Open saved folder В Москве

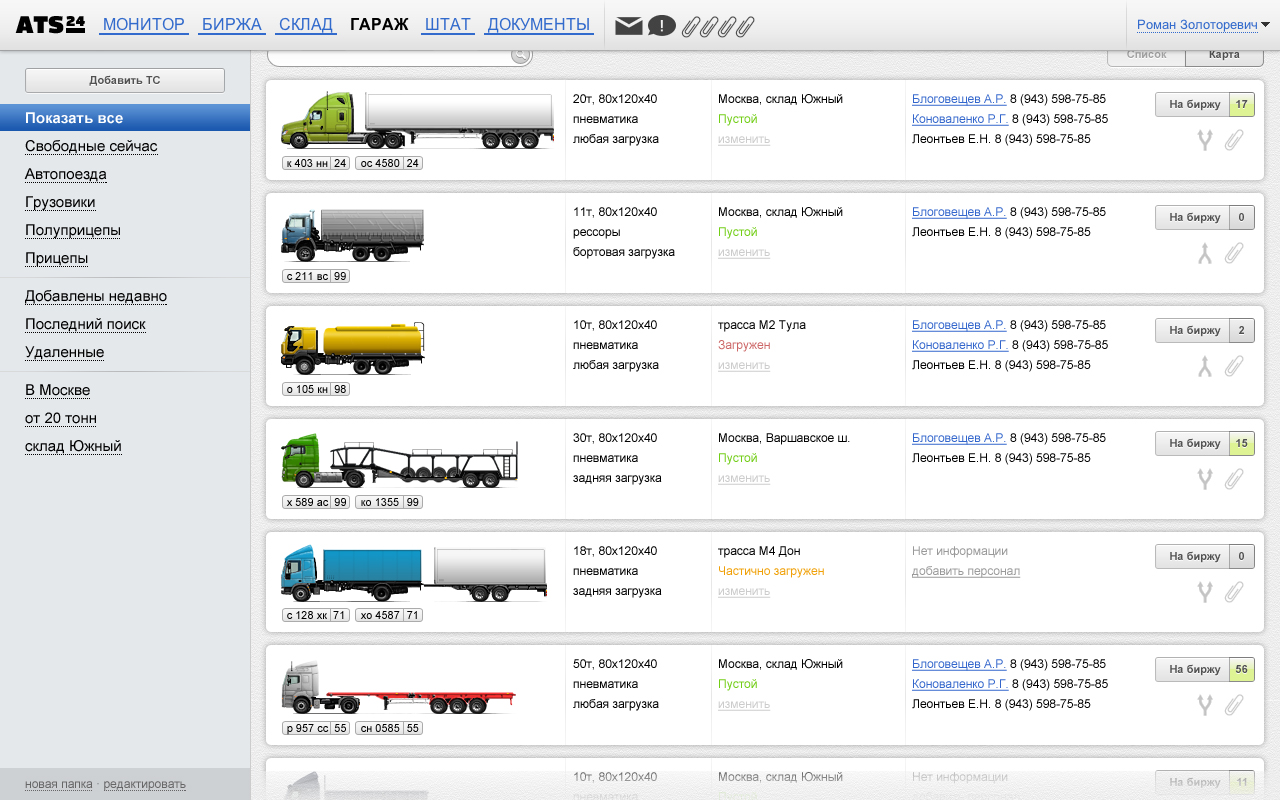coord(58,390)
